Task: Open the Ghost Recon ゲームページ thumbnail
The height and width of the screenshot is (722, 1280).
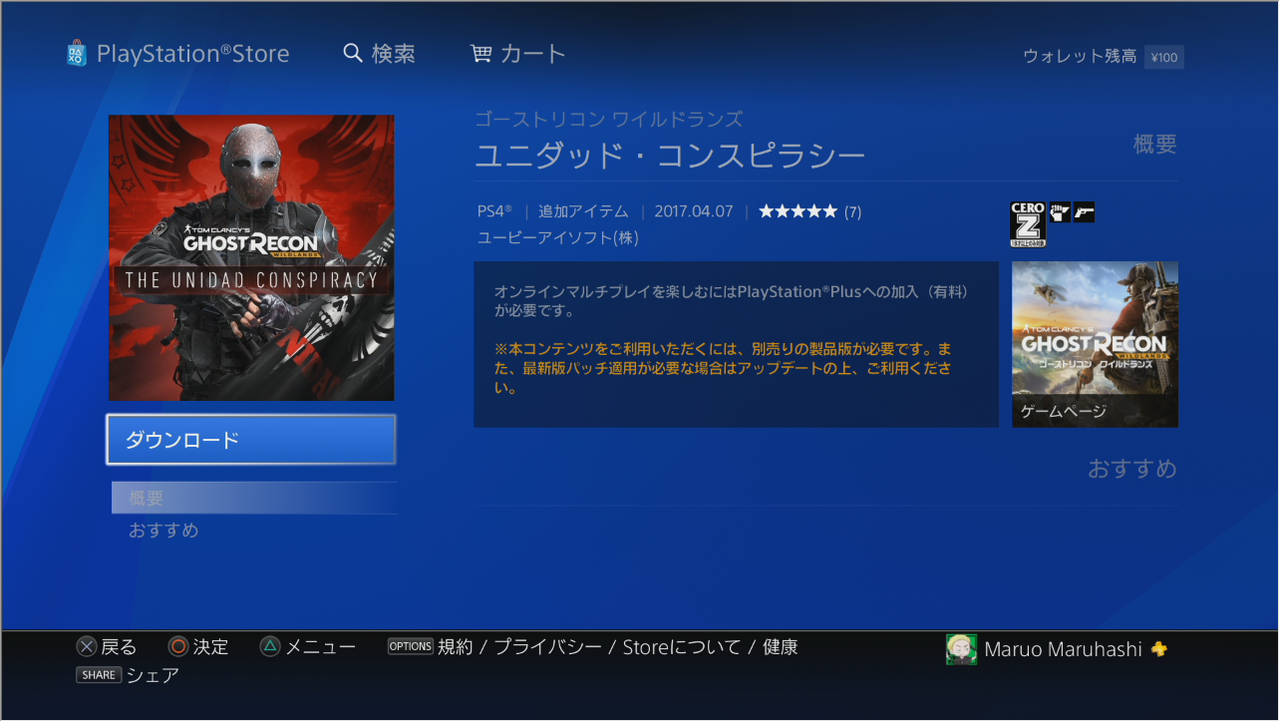Action: tap(1095, 345)
